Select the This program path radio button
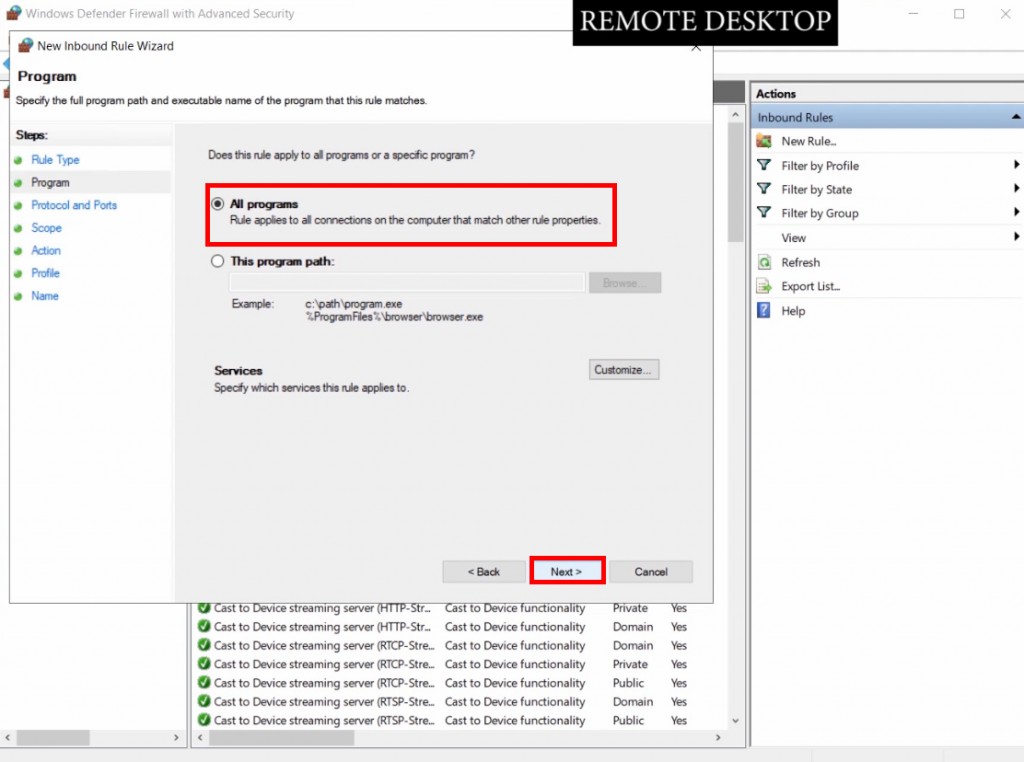The height and width of the screenshot is (762, 1024). pyautogui.click(x=217, y=261)
